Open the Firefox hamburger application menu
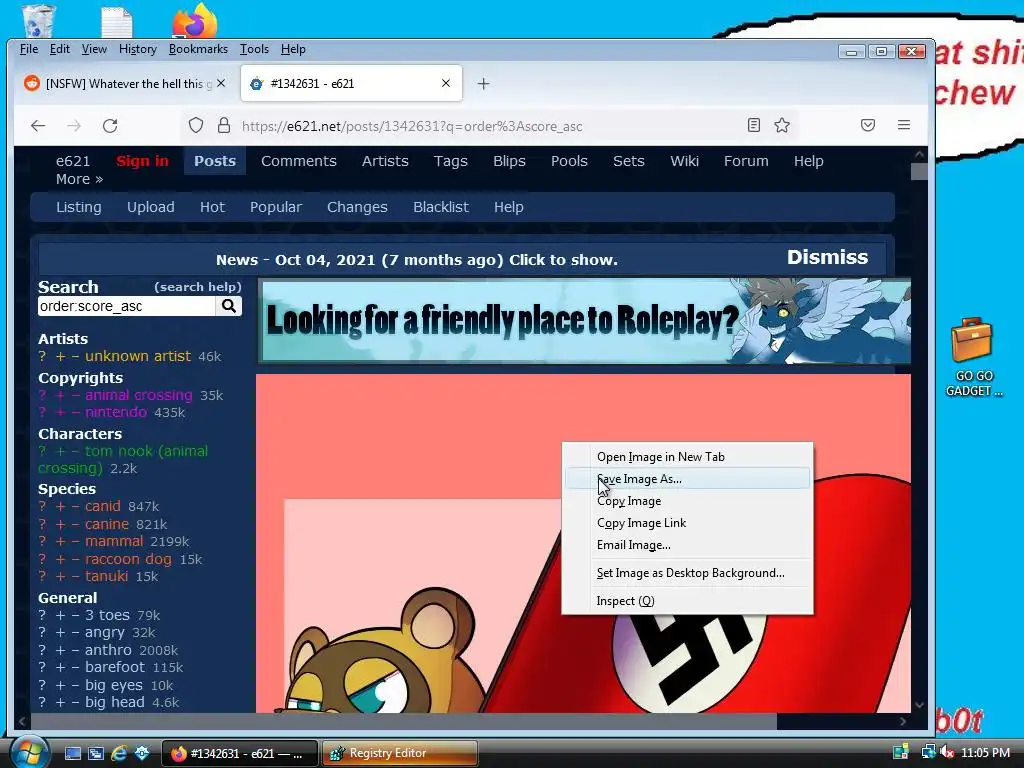Viewport: 1024px width, 768px height. point(904,125)
